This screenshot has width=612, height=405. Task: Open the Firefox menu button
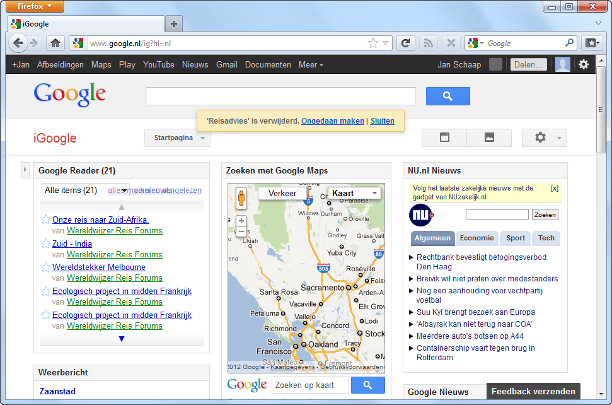(x=35, y=6)
